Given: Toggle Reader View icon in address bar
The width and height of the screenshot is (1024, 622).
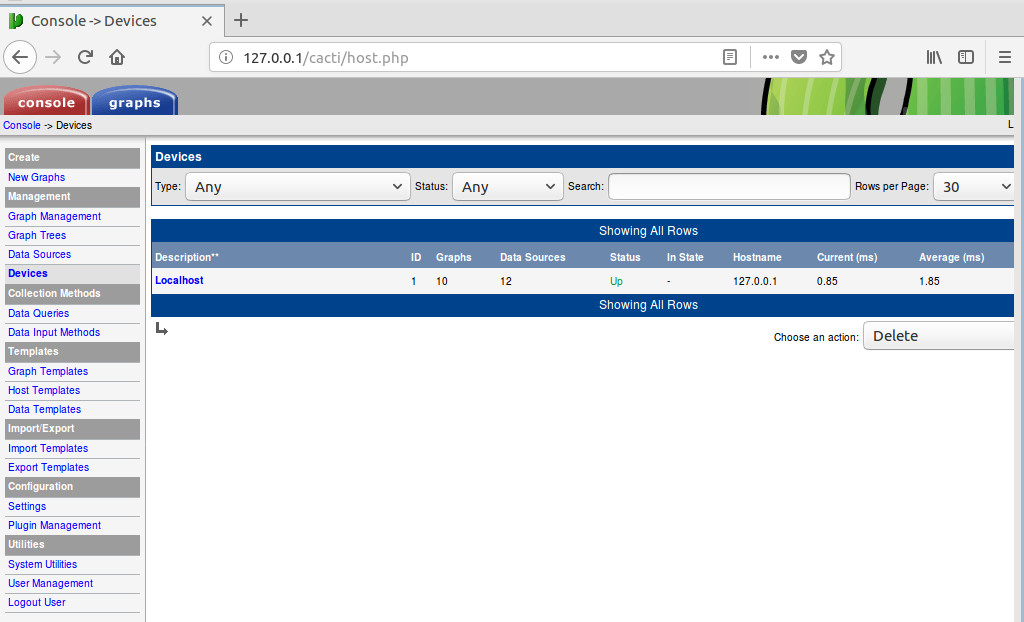Looking at the screenshot, I should 730,57.
